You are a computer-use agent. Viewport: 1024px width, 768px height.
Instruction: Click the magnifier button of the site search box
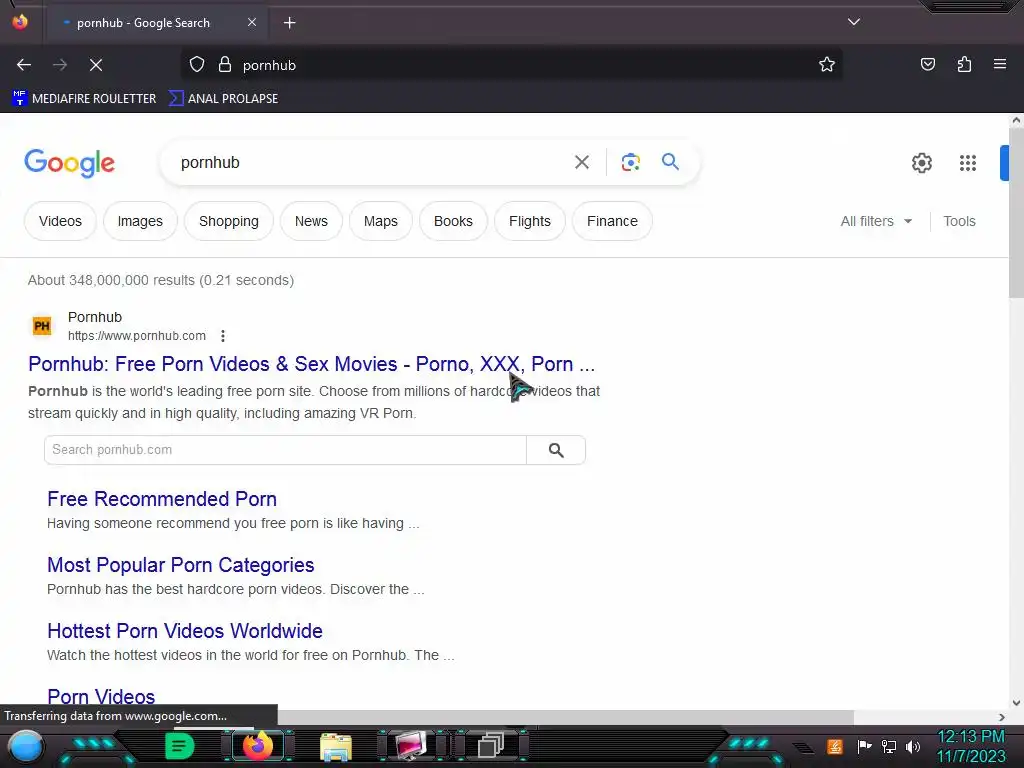556,450
